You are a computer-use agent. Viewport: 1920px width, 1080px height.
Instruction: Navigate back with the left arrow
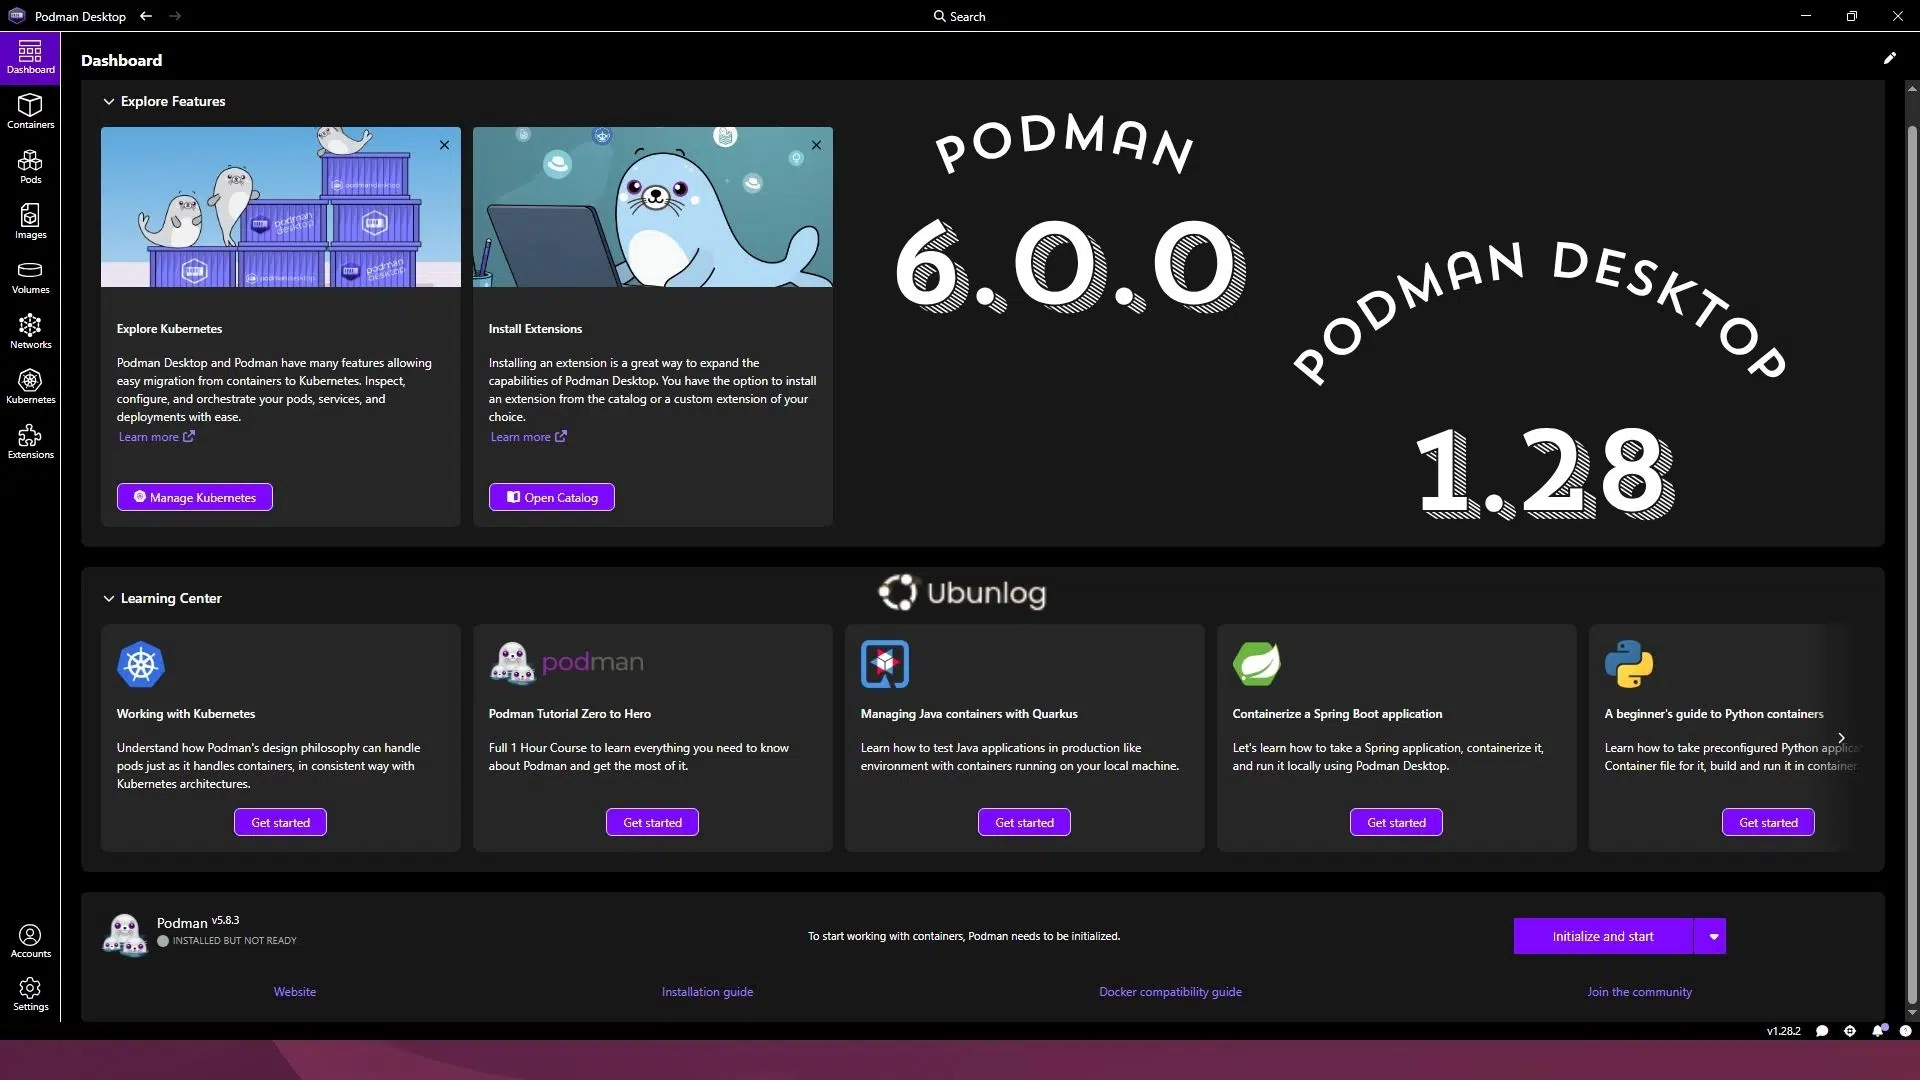146,16
